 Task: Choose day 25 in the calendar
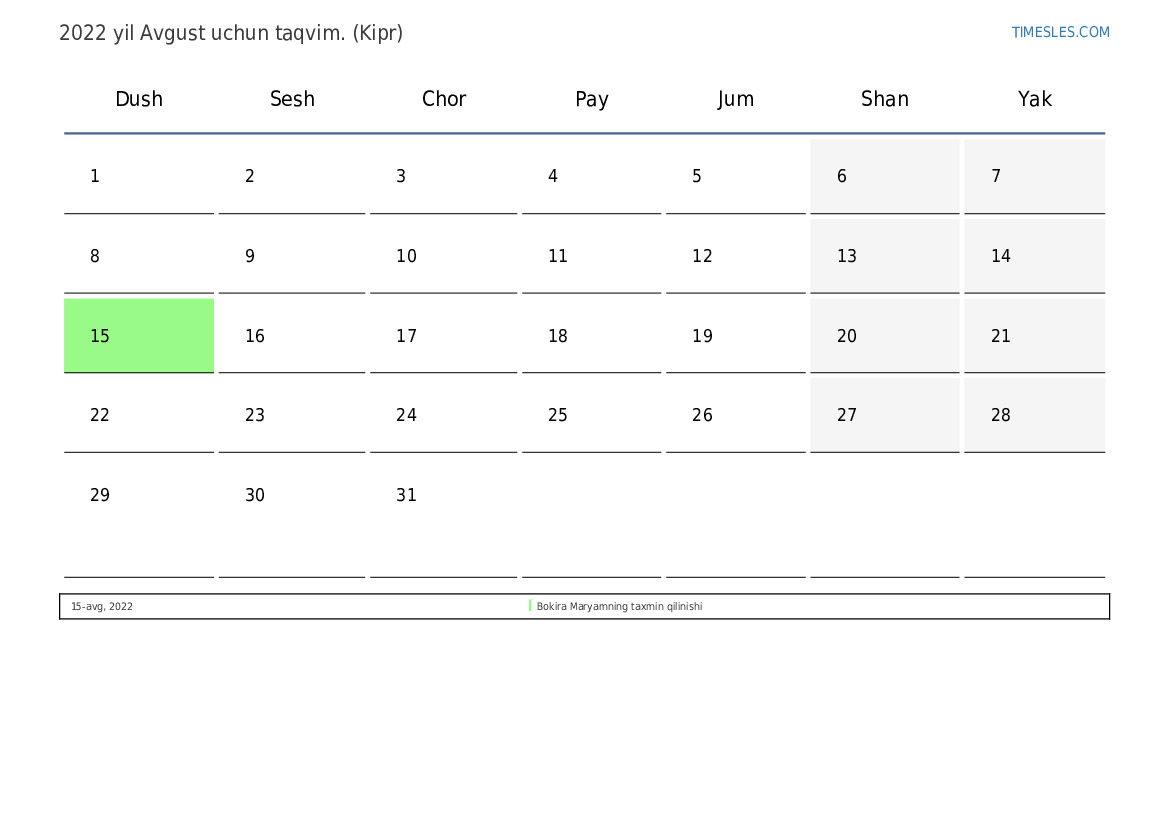click(592, 415)
